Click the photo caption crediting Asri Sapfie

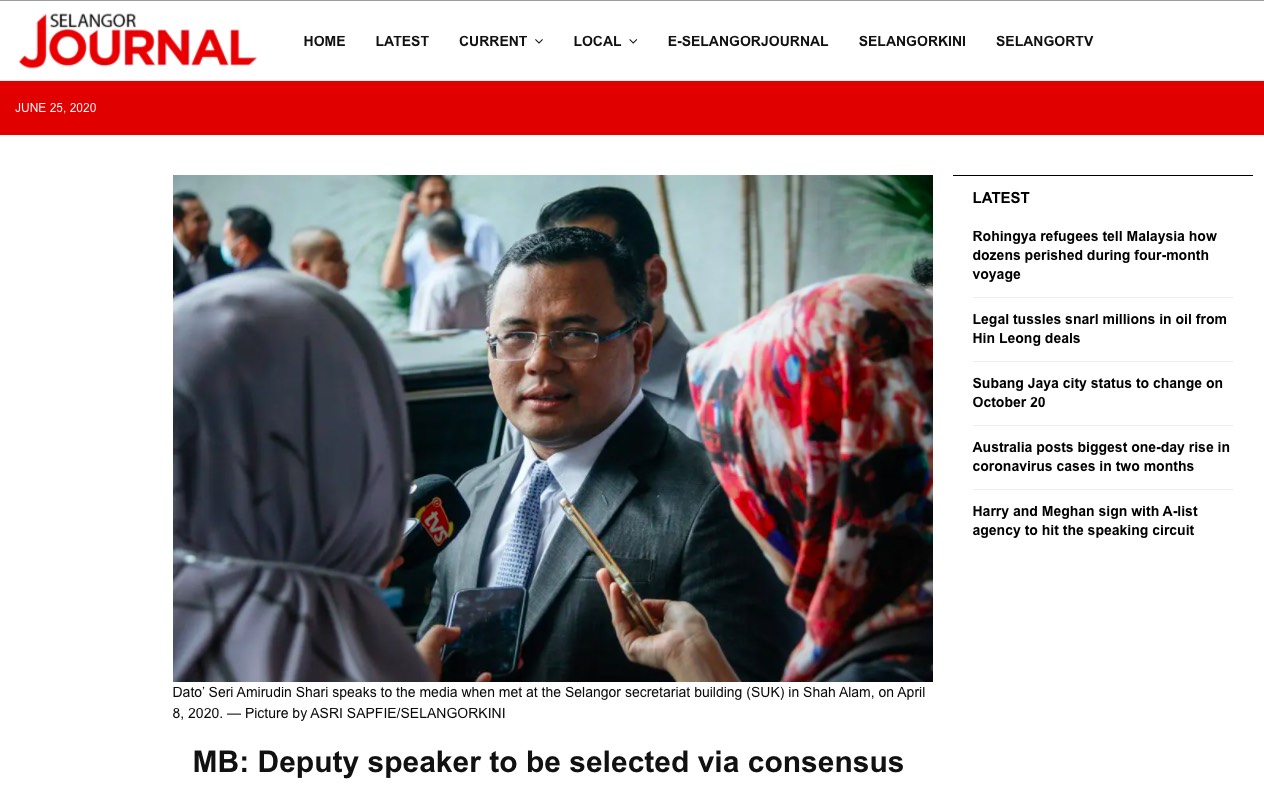(549, 703)
